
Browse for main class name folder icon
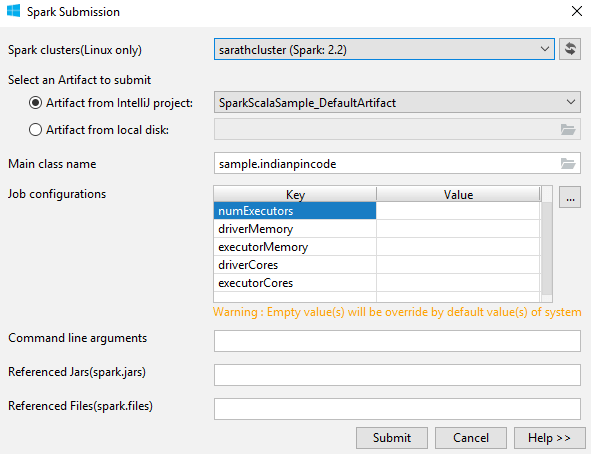coord(568,164)
